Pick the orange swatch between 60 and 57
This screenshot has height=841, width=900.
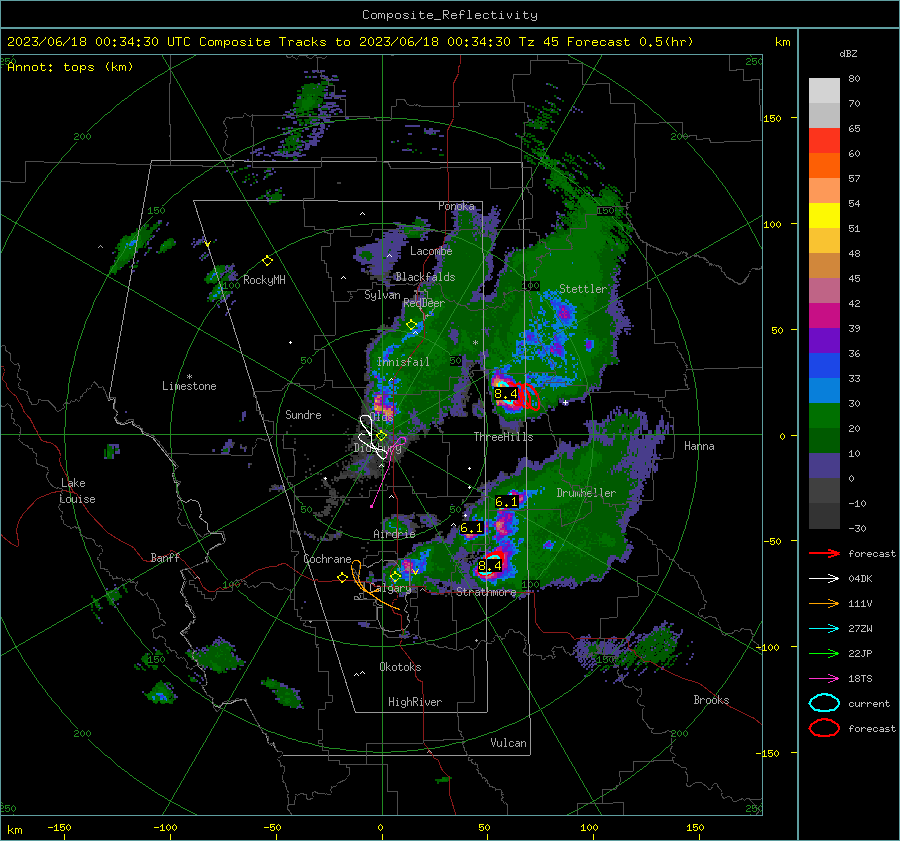point(824,166)
